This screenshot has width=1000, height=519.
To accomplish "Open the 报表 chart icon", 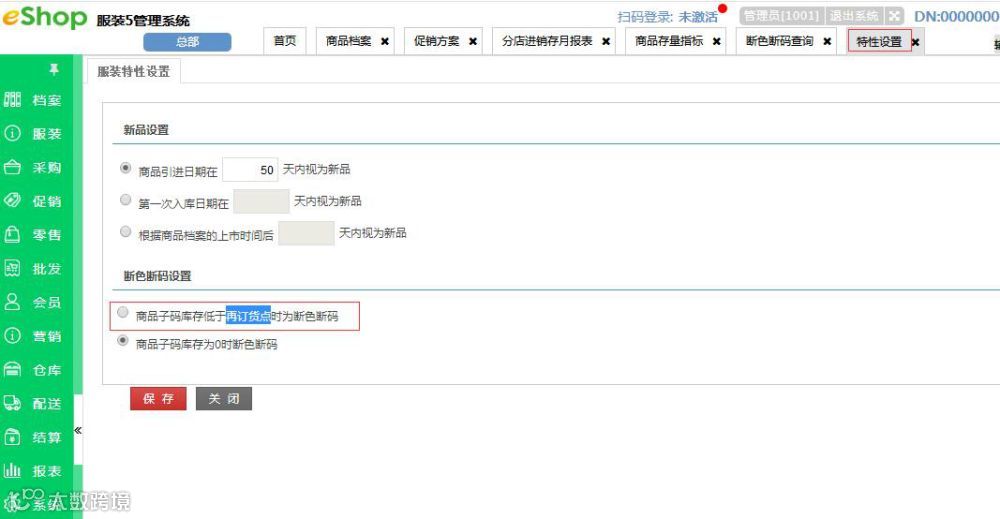I will 12,471.
